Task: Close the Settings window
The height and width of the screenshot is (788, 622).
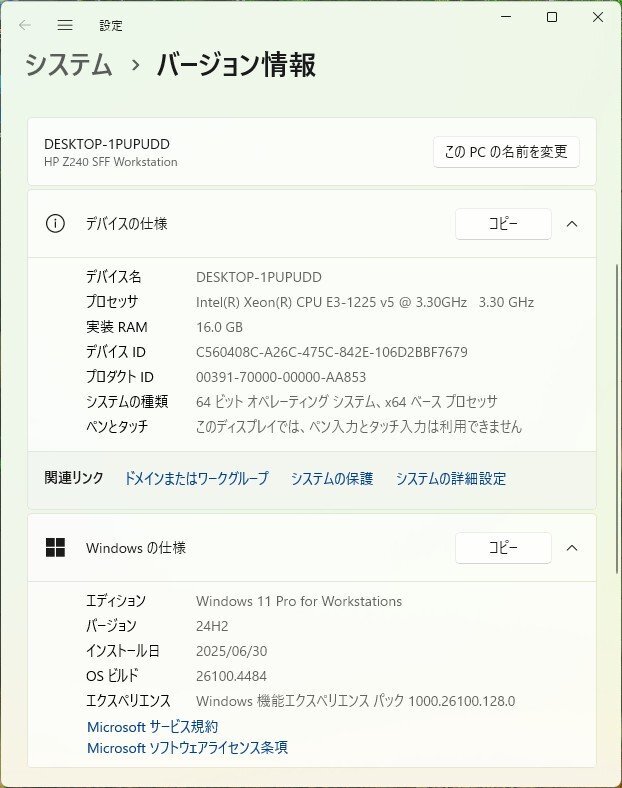Action: (x=598, y=17)
